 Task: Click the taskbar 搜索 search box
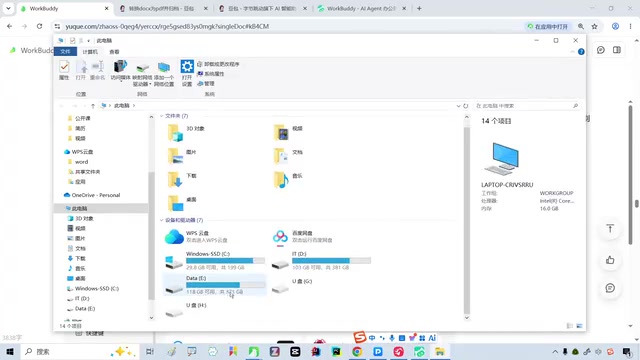[x=80, y=351]
